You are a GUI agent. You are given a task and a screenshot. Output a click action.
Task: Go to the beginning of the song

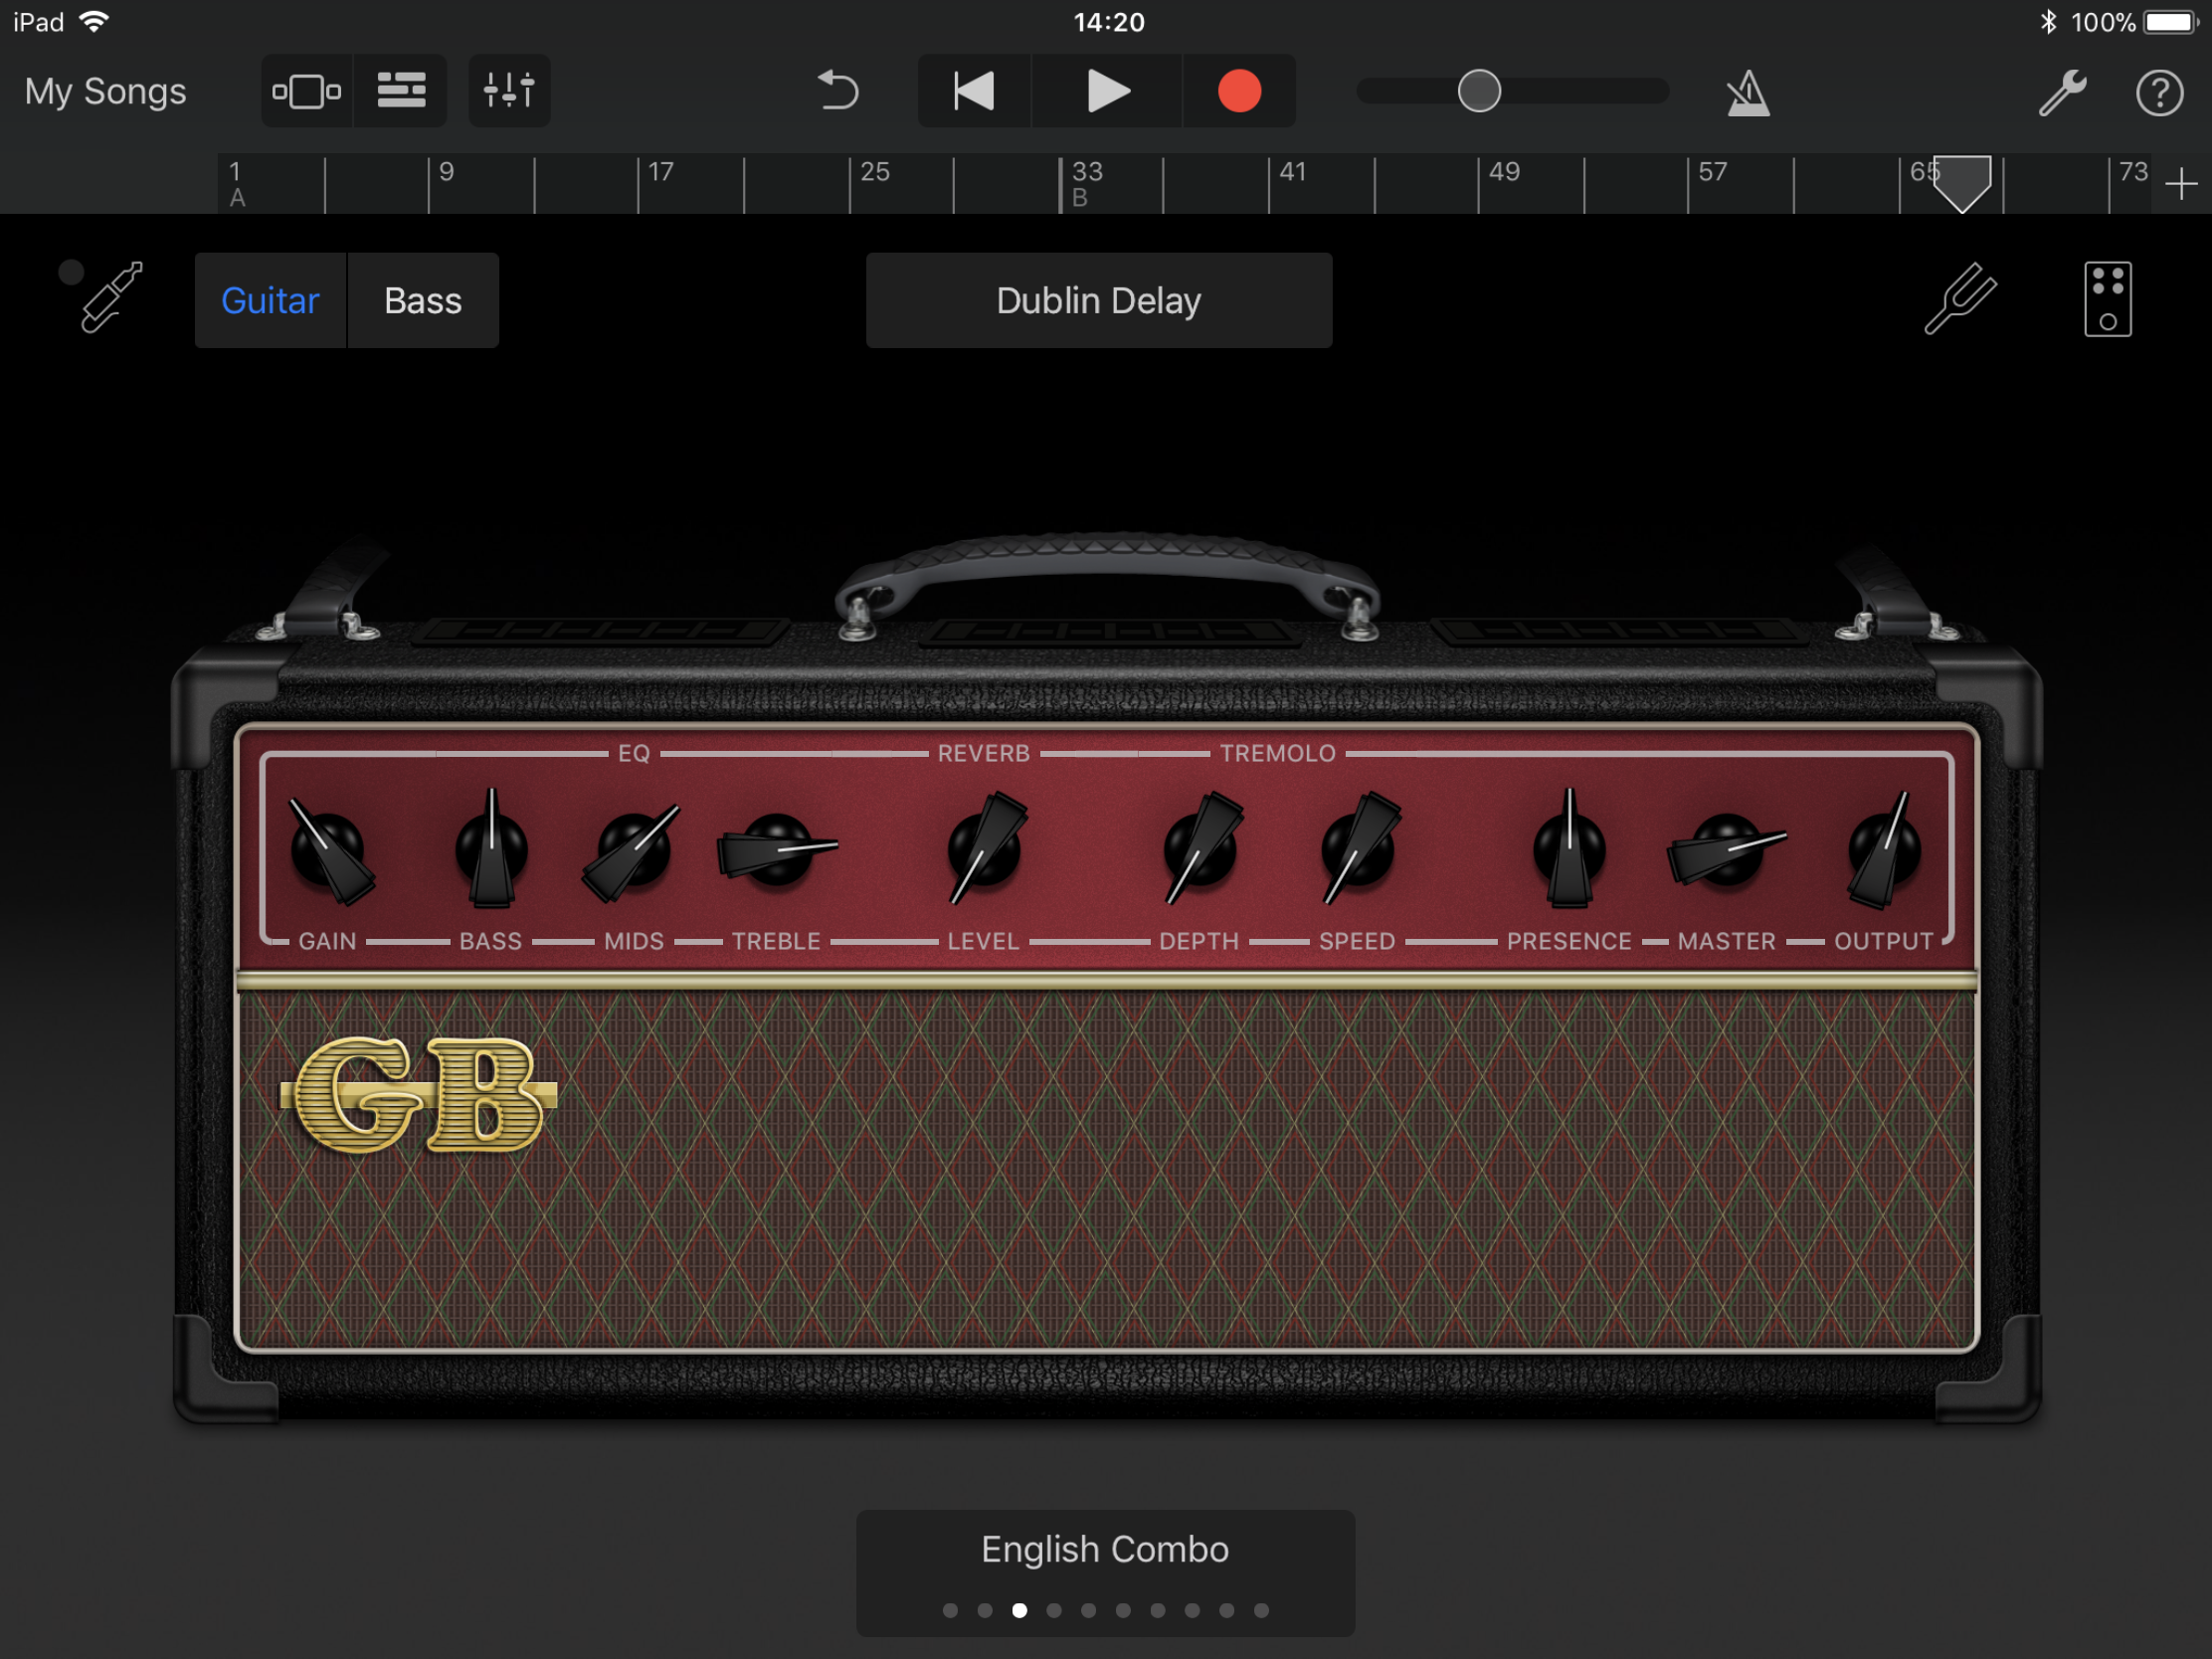(974, 91)
